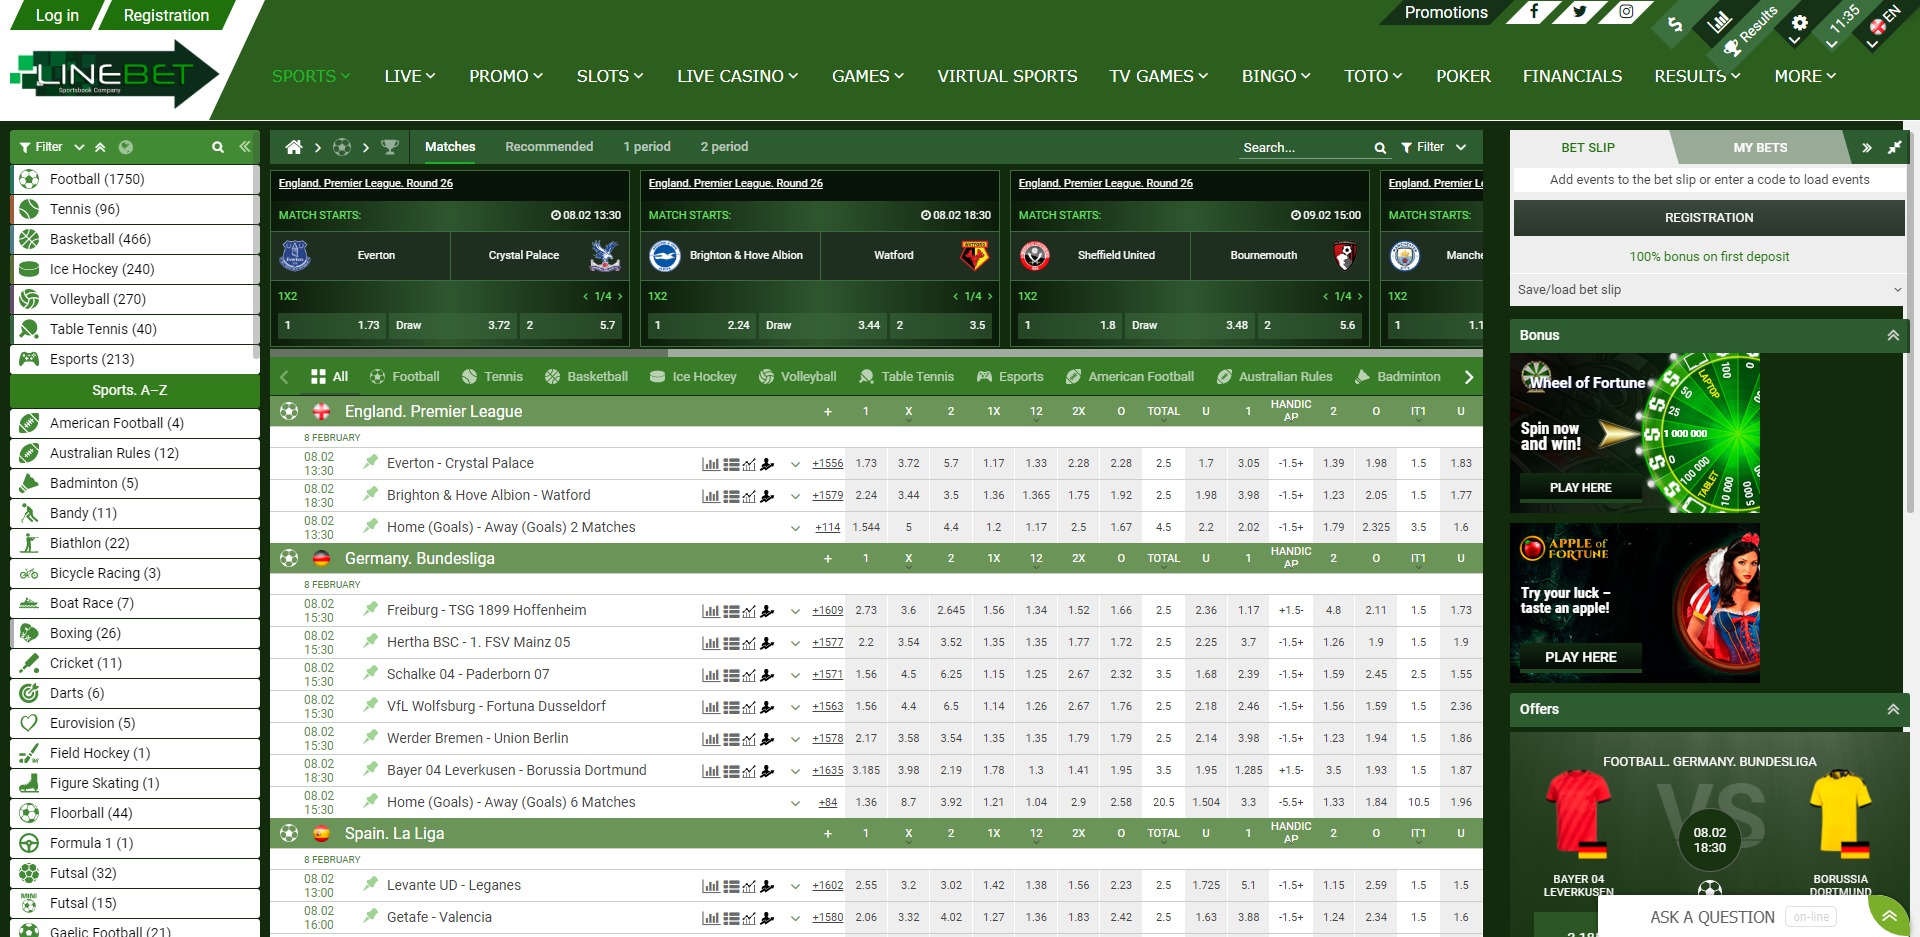Click search icon next to Search field
Viewport: 1920px width, 937px height.
pyautogui.click(x=1380, y=148)
